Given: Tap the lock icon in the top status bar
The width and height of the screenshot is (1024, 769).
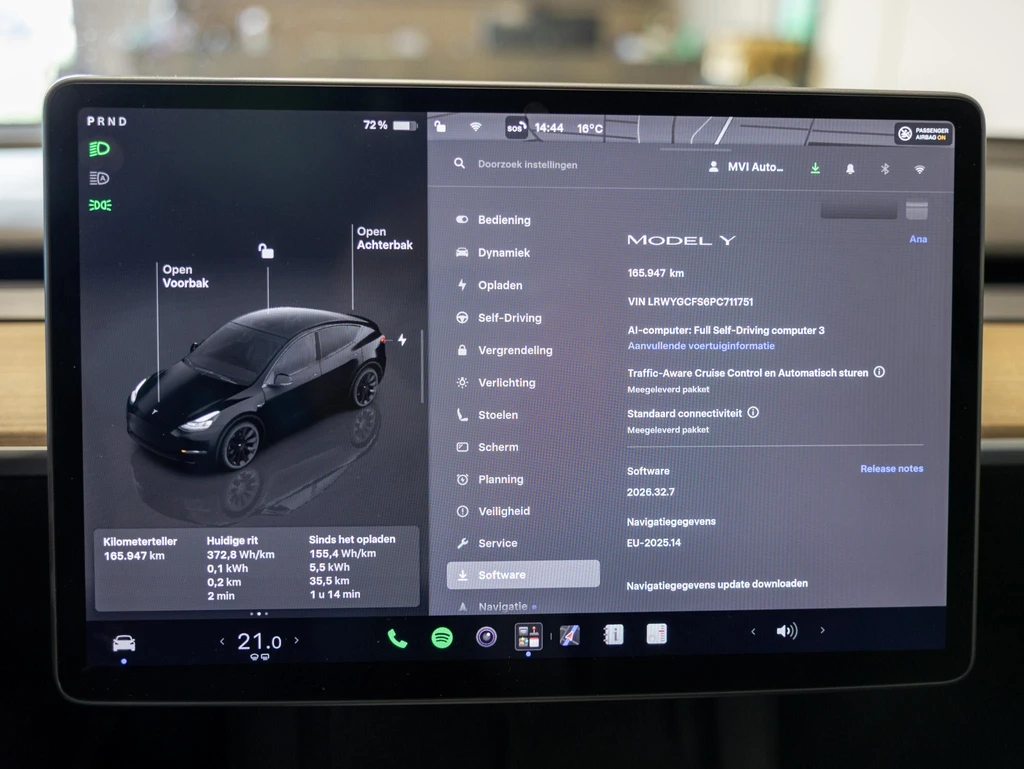Looking at the screenshot, I should click(x=440, y=126).
